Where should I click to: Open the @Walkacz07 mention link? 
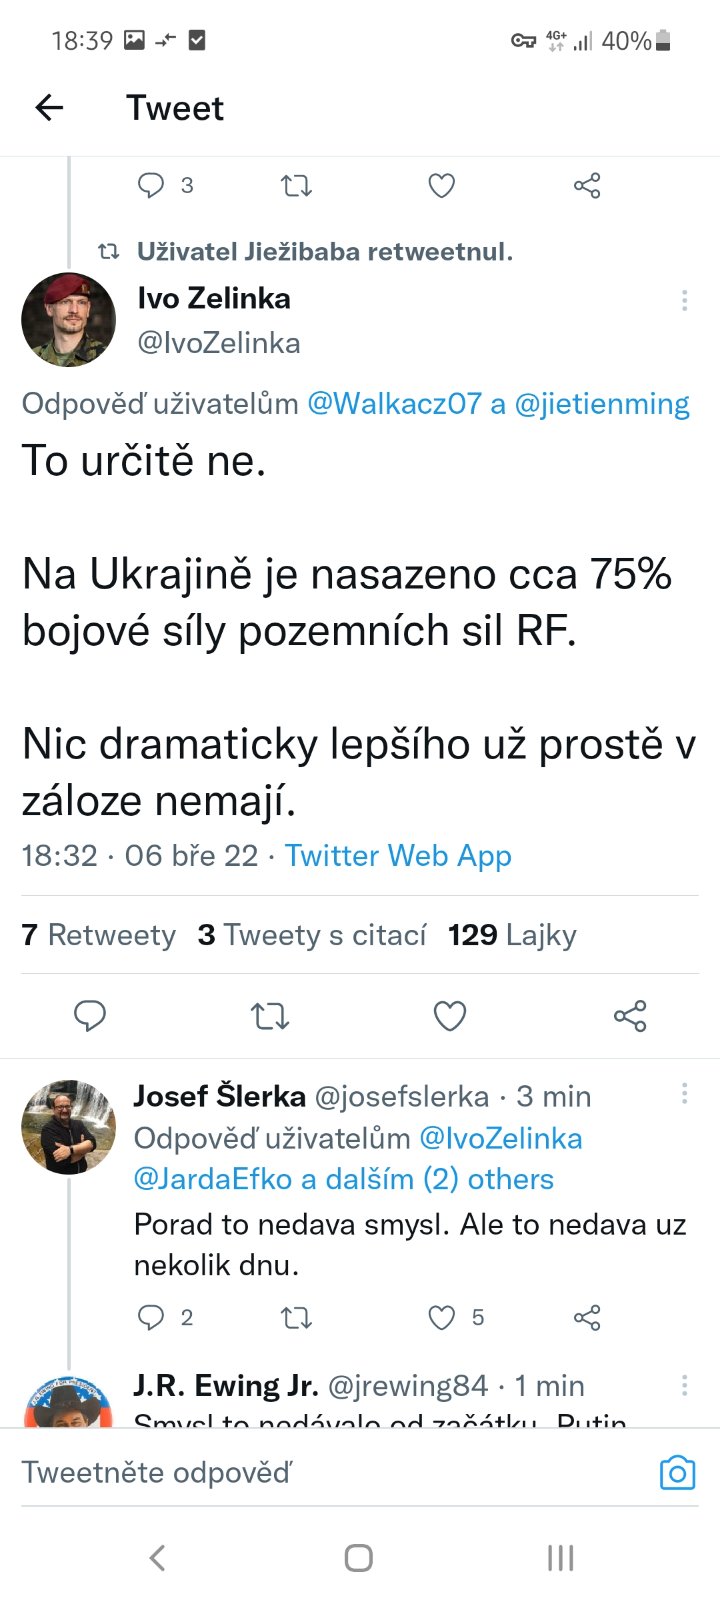pos(394,404)
